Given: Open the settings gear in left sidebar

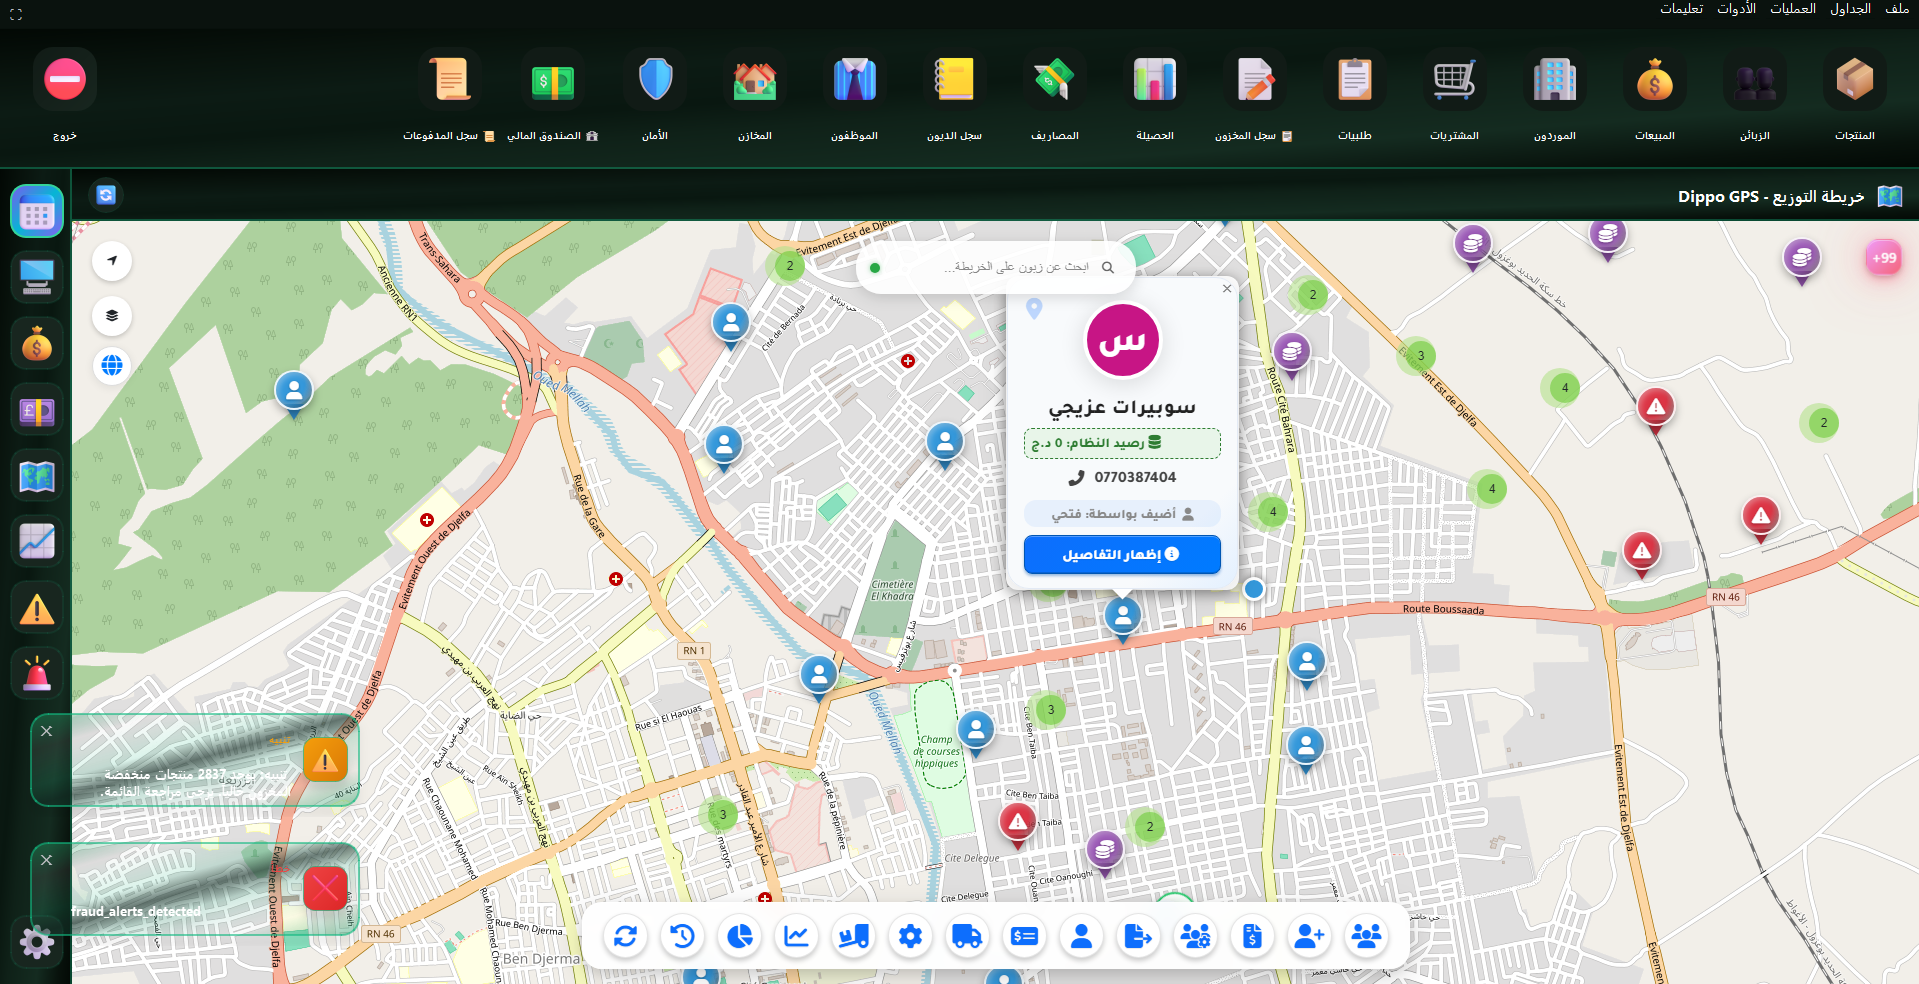Looking at the screenshot, I should click(x=37, y=942).
